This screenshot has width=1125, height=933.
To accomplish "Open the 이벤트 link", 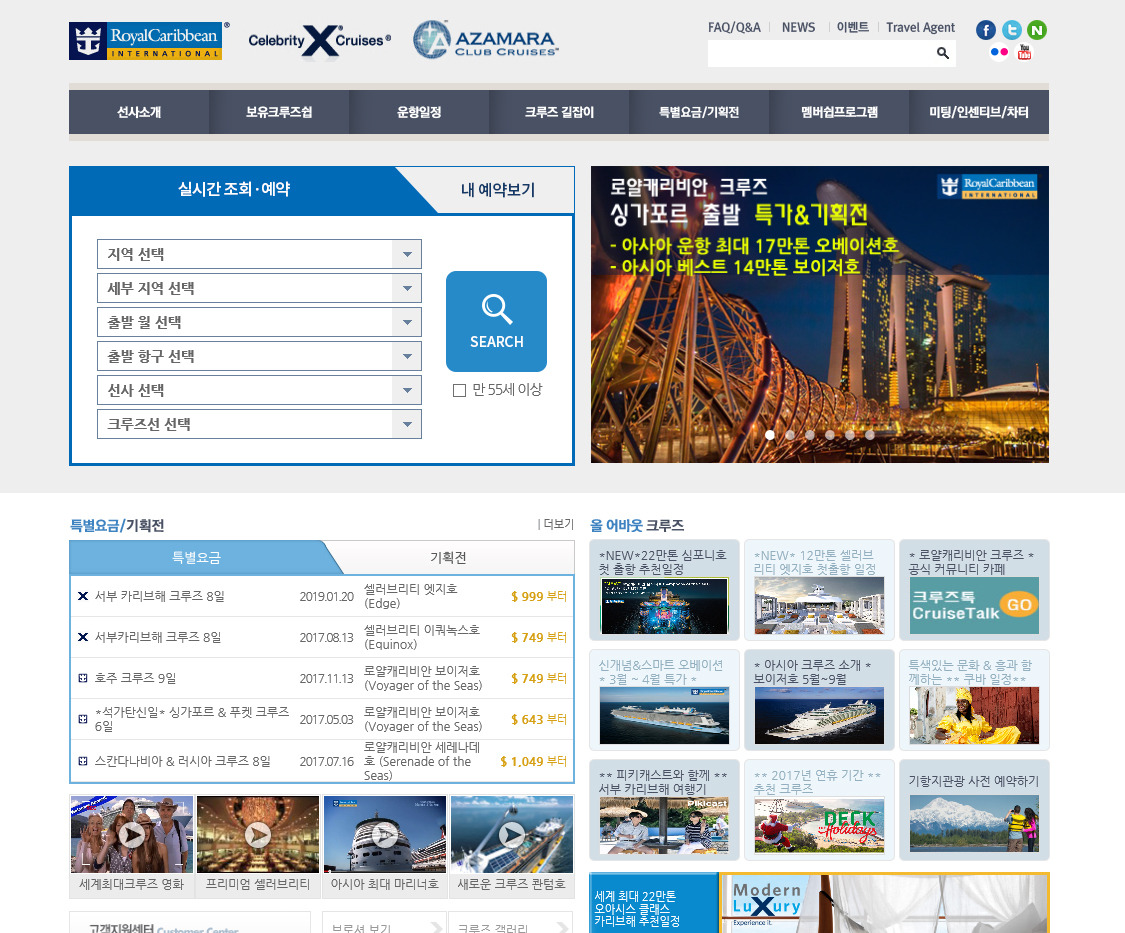I will pos(852,27).
